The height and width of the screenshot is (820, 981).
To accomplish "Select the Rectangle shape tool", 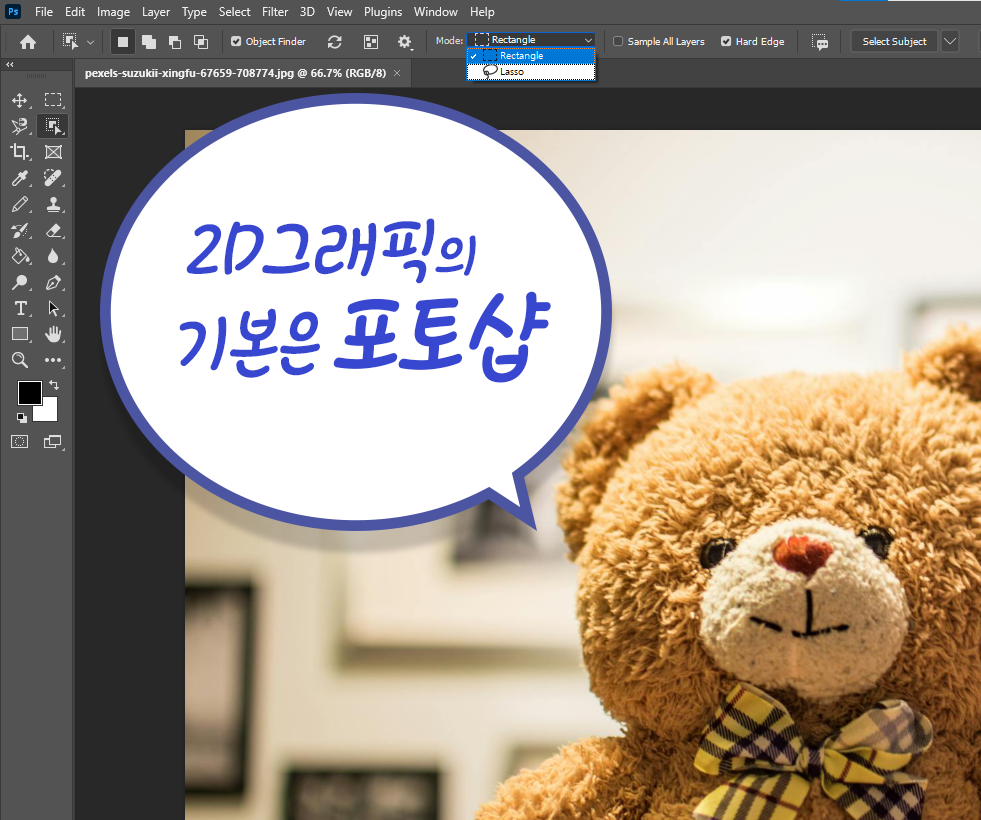I will (x=19, y=334).
